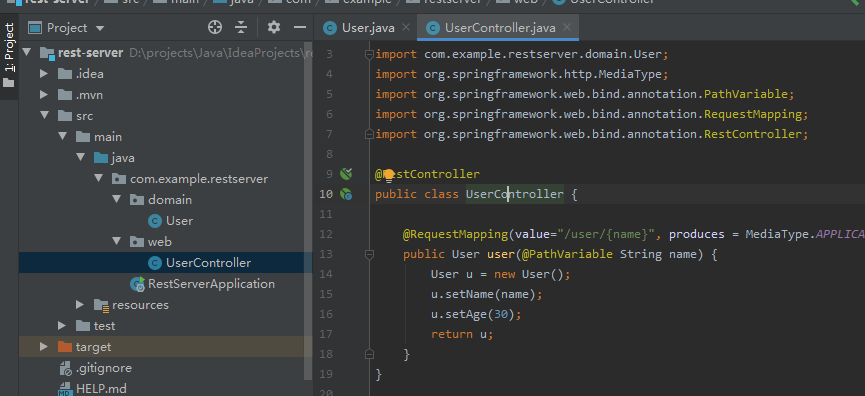Expand the .idea folder
This screenshot has height=396, width=865.
[44, 74]
